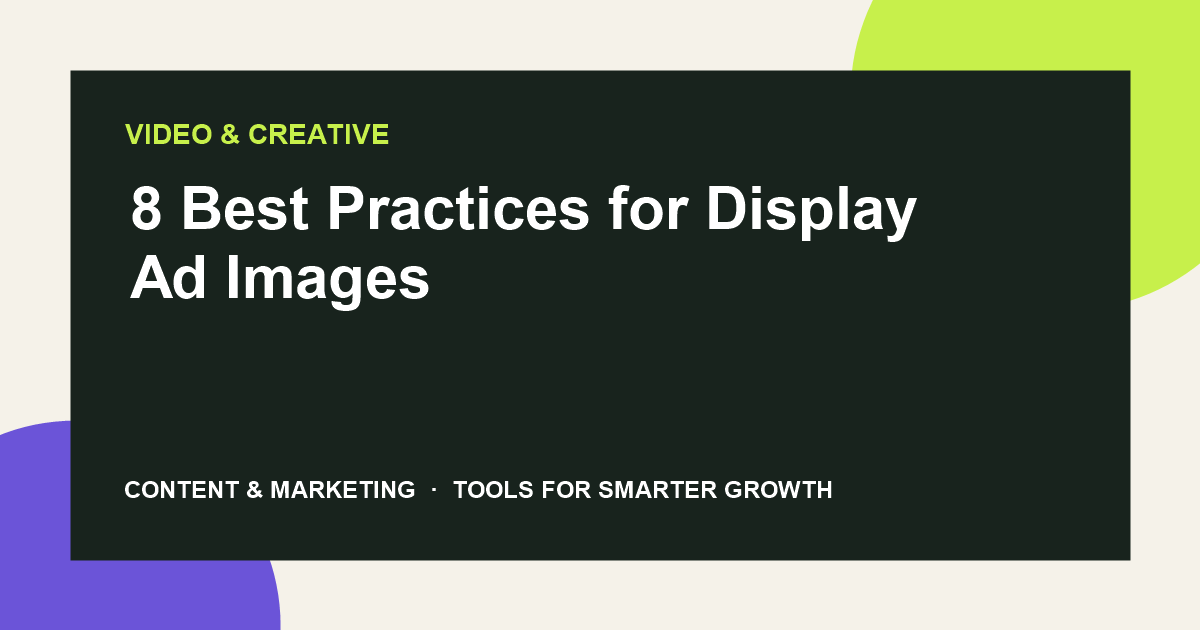This screenshot has width=1200, height=630.
Task: Click the "TOOLS FOR SMARTER GROWTH" tagline
Action: pos(643,490)
